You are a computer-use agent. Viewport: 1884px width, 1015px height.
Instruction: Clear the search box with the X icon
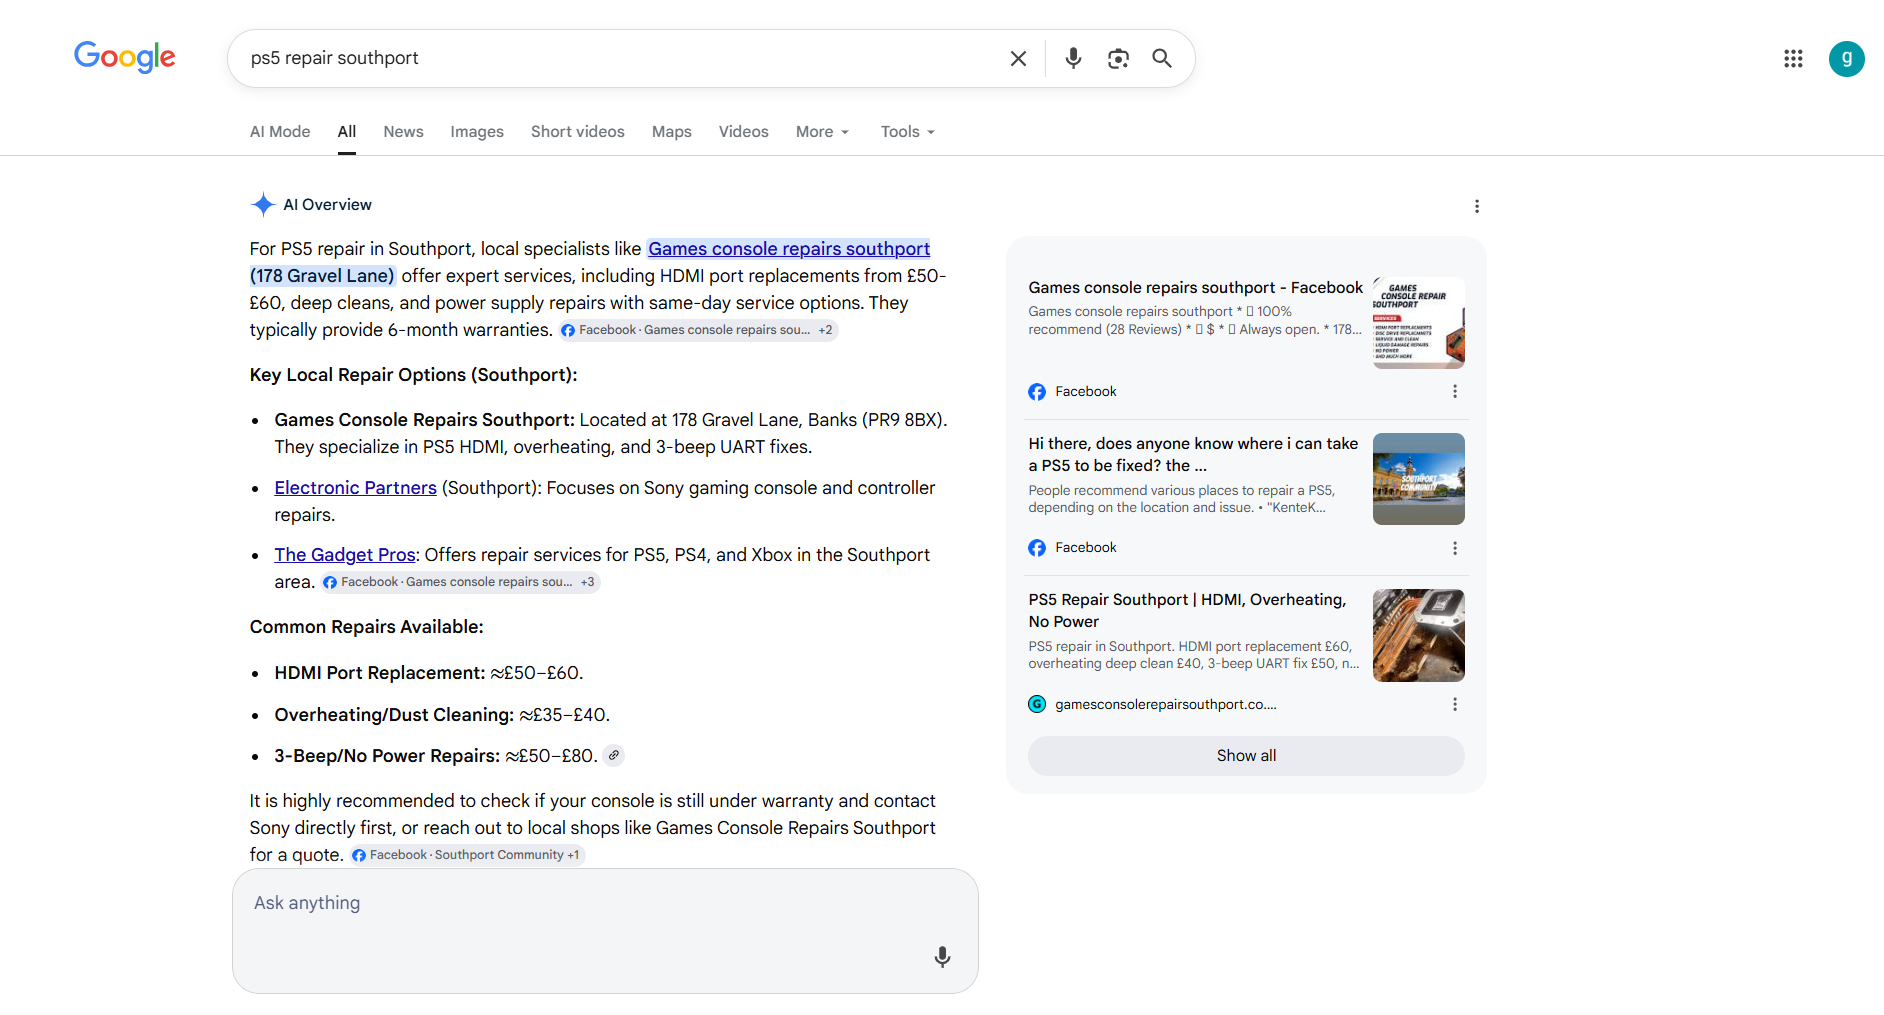tap(1018, 58)
